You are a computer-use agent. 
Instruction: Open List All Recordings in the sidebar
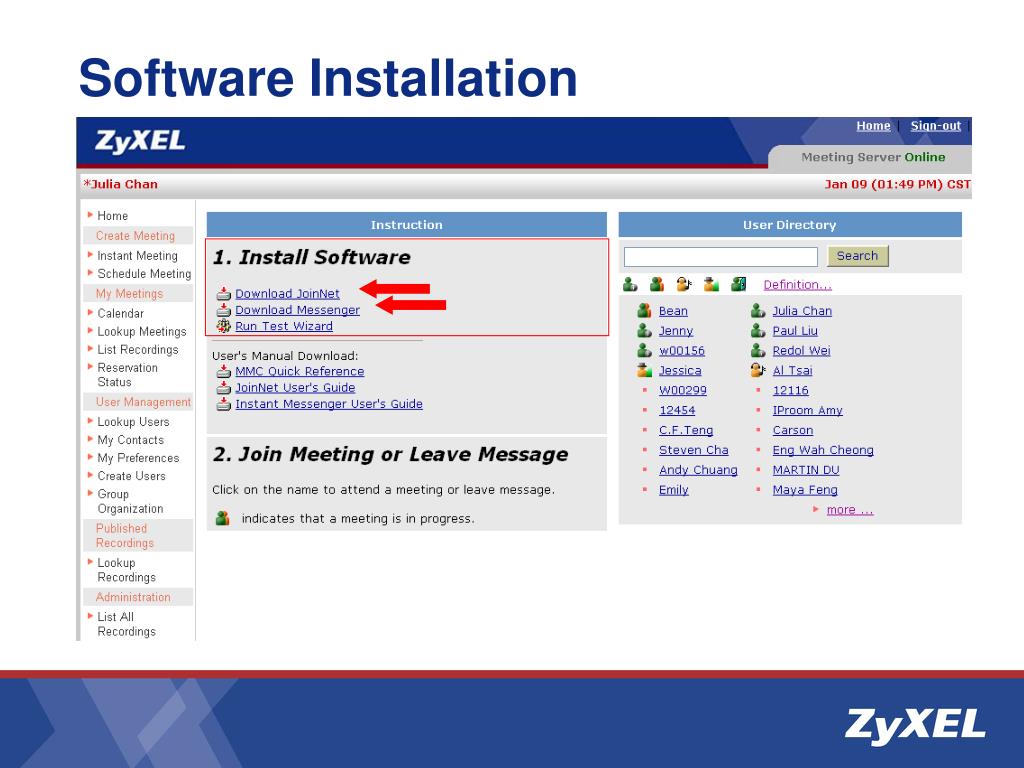(127, 624)
